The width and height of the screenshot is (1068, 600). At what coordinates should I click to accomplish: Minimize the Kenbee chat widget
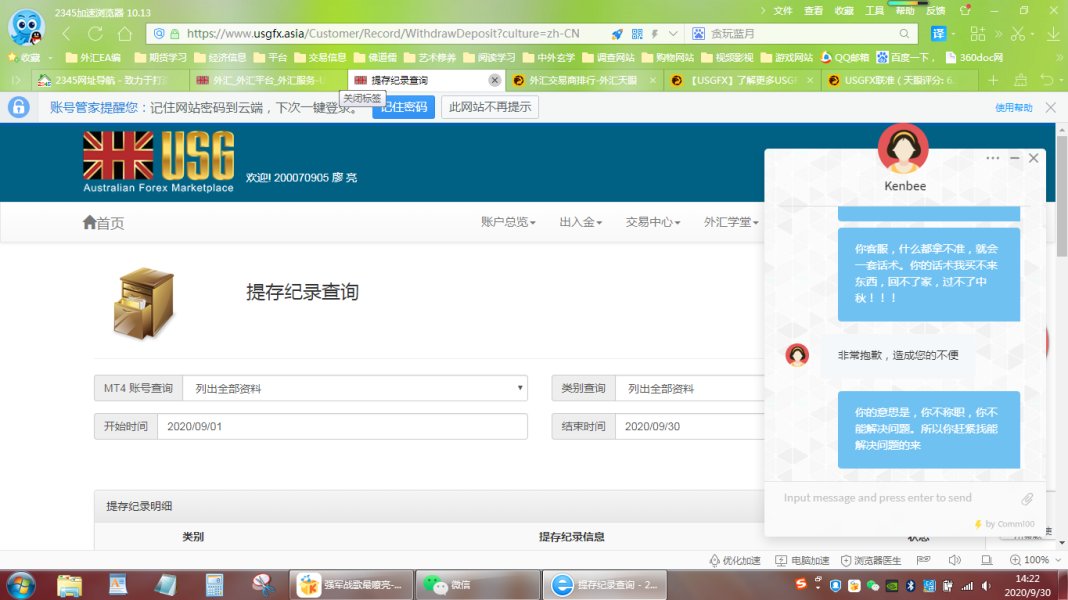pos(1014,158)
